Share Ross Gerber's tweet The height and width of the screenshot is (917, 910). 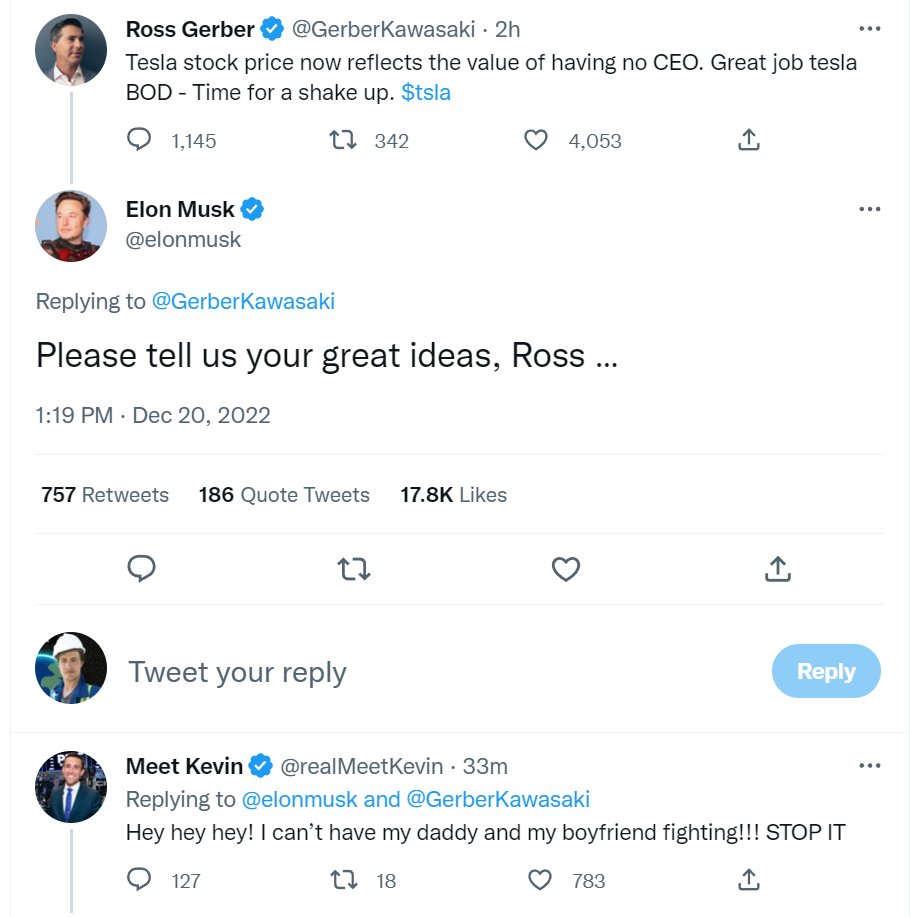(x=748, y=140)
